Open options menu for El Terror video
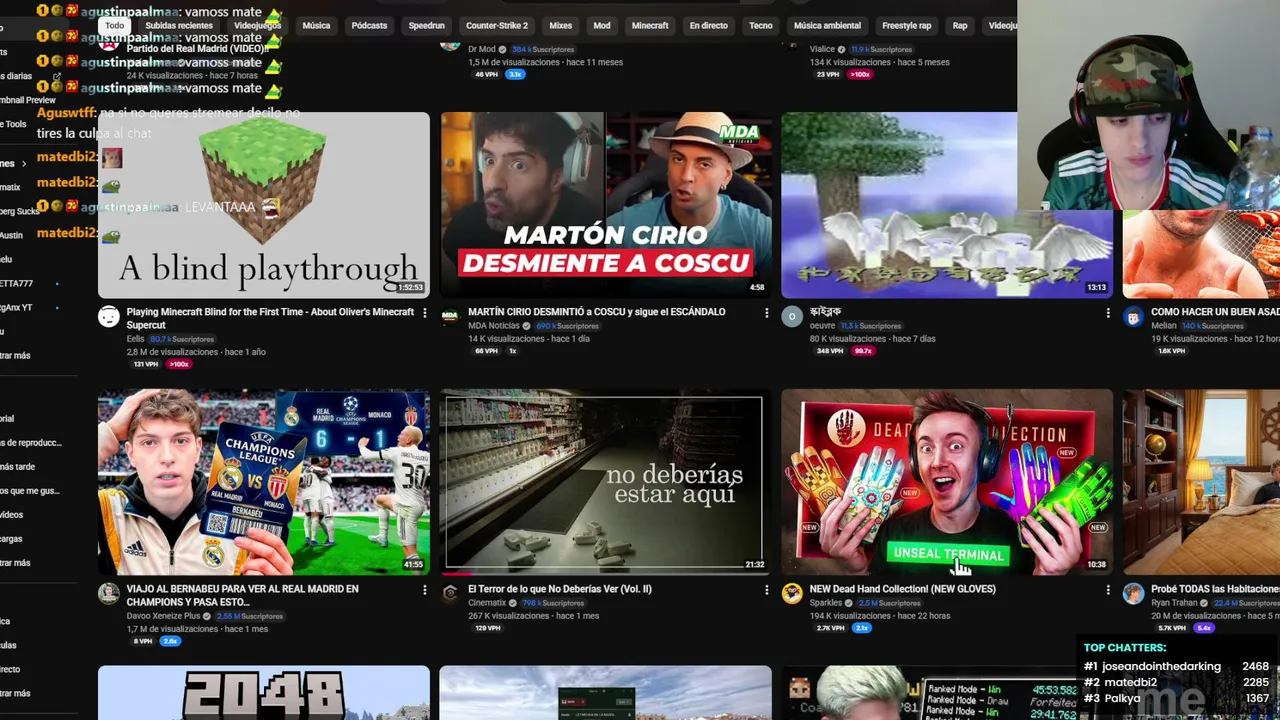The width and height of the screenshot is (1280, 720). (x=766, y=590)
